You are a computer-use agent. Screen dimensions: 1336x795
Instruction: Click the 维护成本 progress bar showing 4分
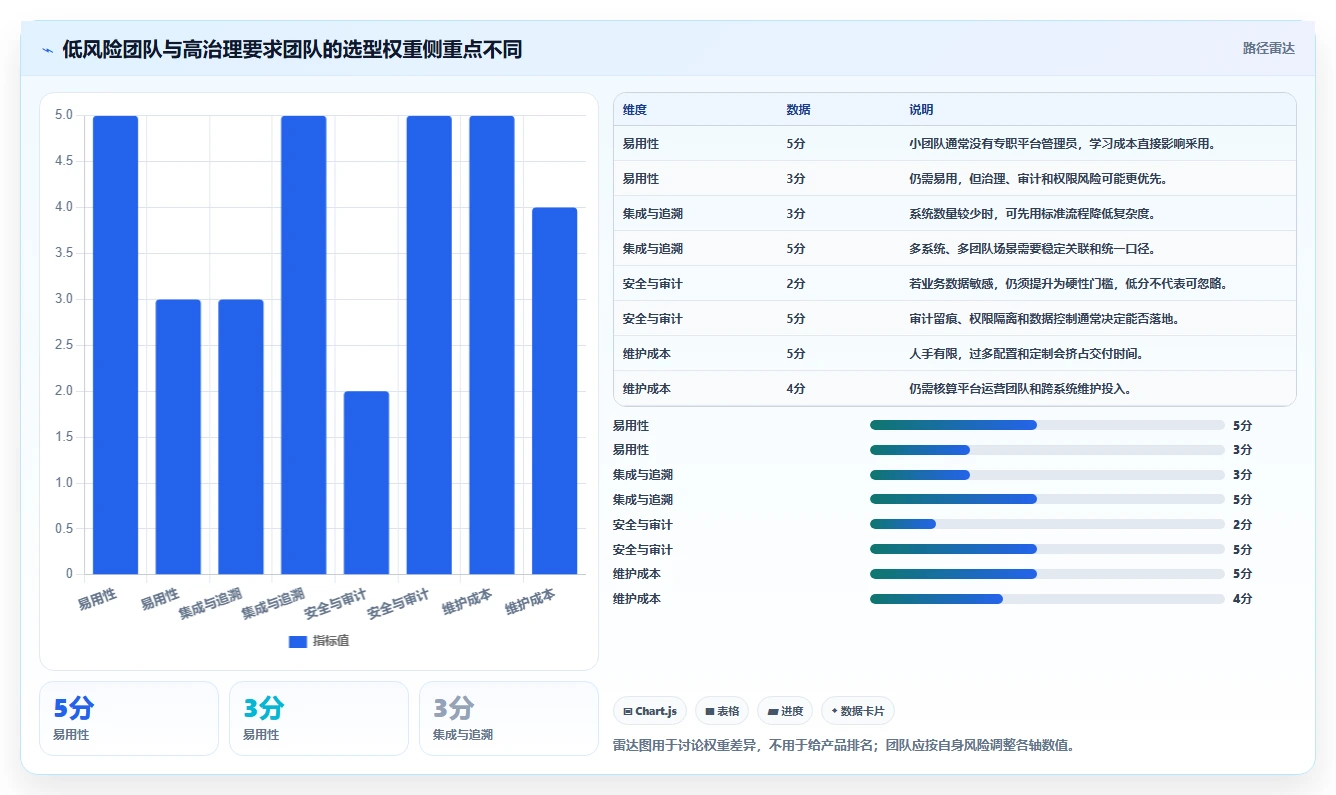click(1047, 599)
